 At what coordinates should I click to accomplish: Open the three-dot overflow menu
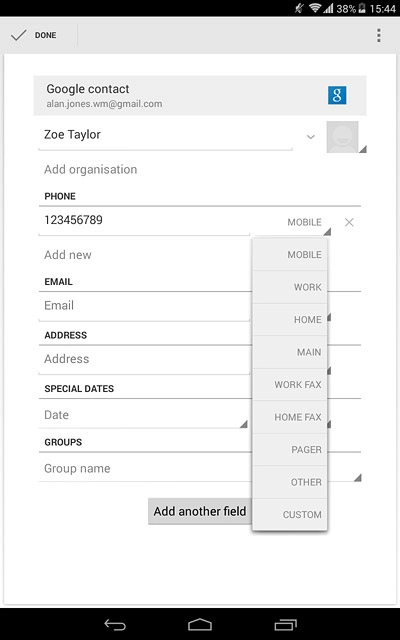[379, 36]
